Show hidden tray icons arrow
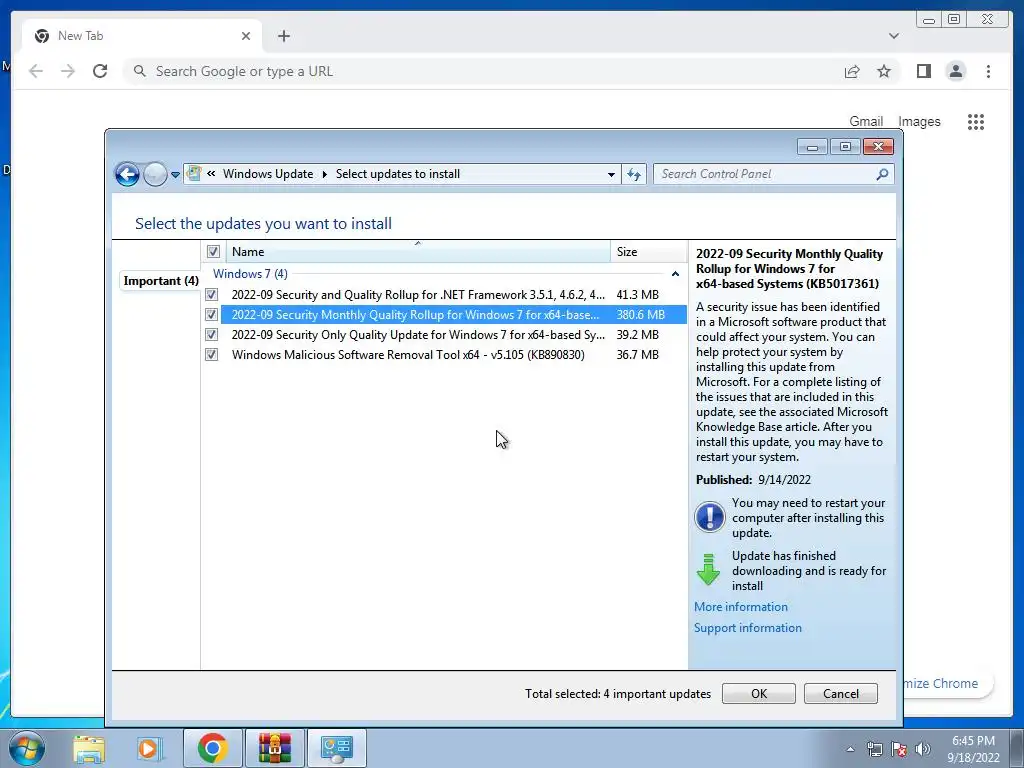Viewport: 1024px width, 768px height. click(850, 749)
